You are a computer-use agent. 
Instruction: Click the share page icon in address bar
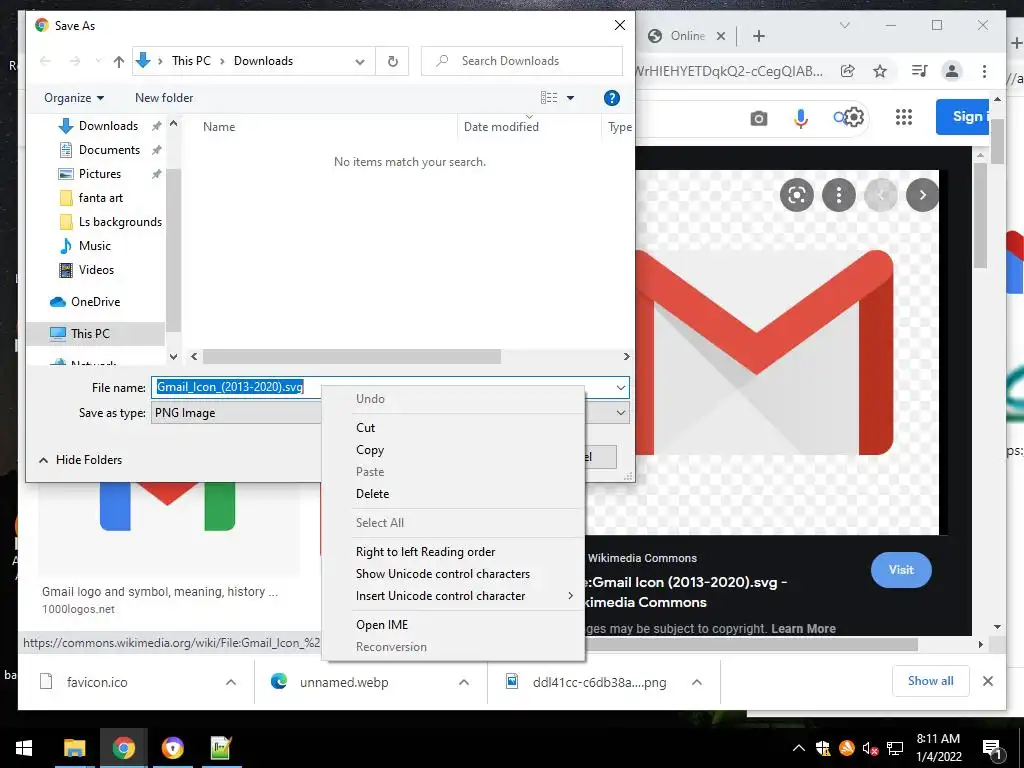click(848, 71)
